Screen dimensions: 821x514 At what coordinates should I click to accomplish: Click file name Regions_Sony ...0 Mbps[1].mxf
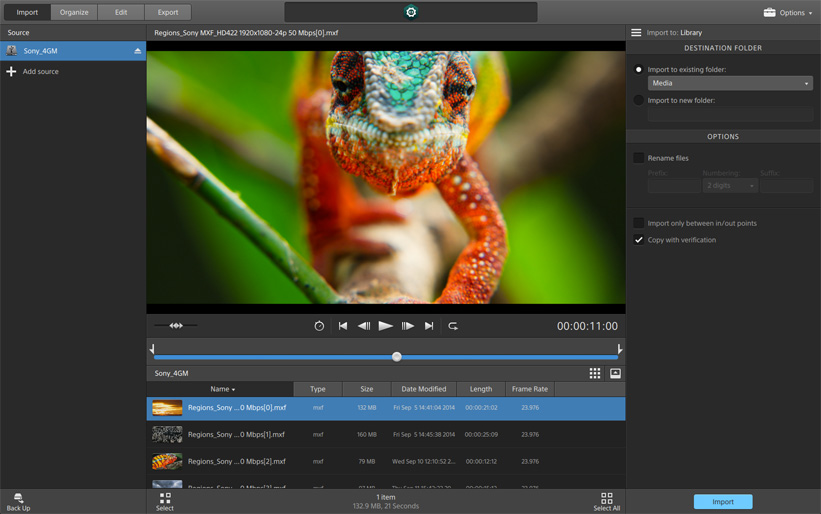[236, 434]
